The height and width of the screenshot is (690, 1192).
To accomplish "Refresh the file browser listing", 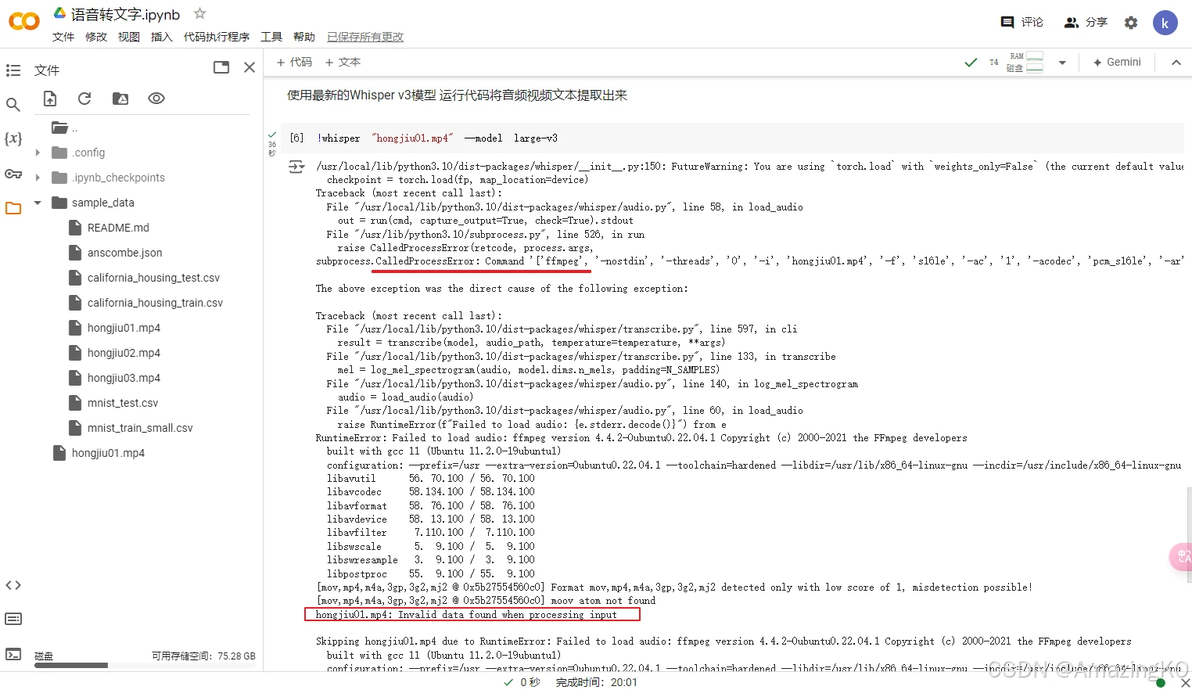I will (84, 99).
